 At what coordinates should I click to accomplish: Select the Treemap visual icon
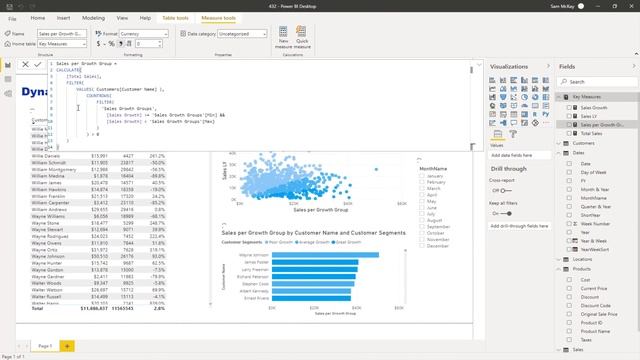coord(546,97)
